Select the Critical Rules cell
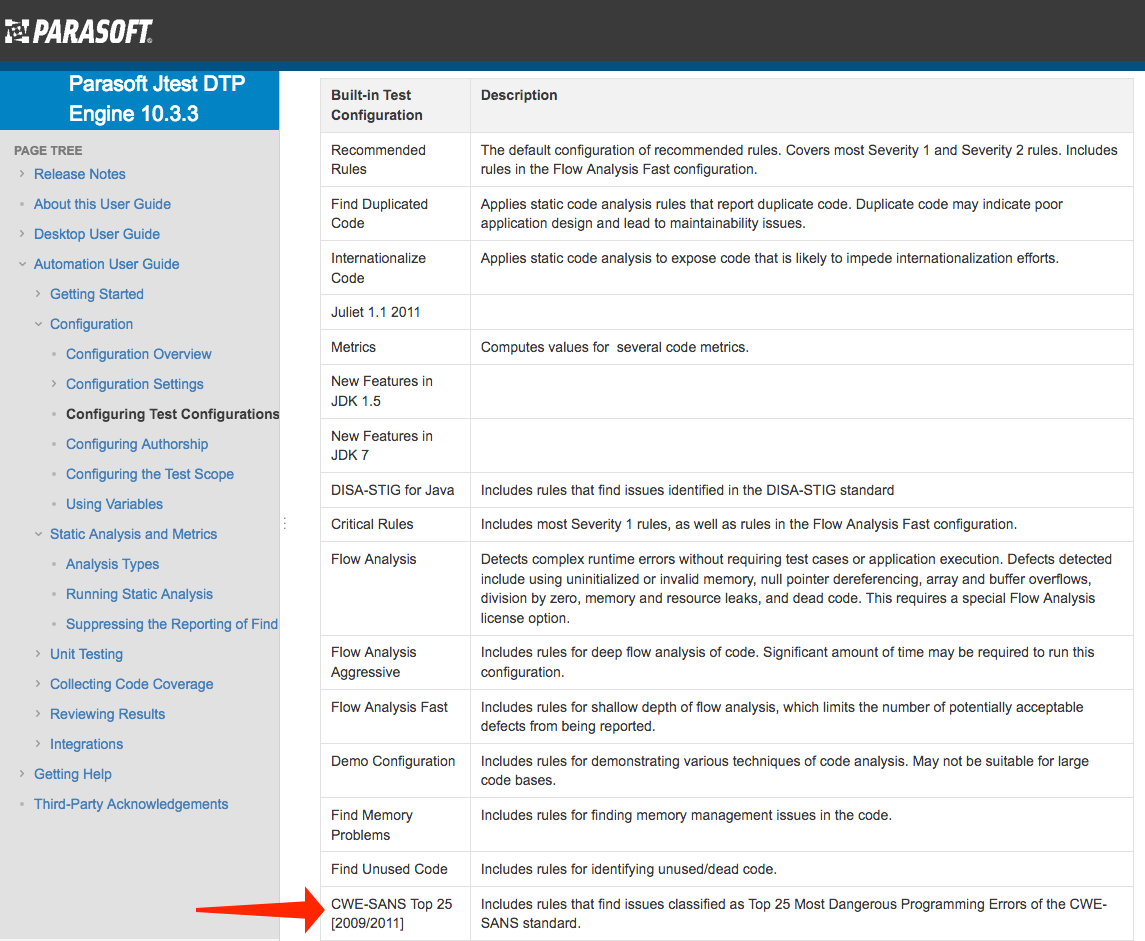The width and height of the screenshot is (1145, 941). tap(395, 524)
